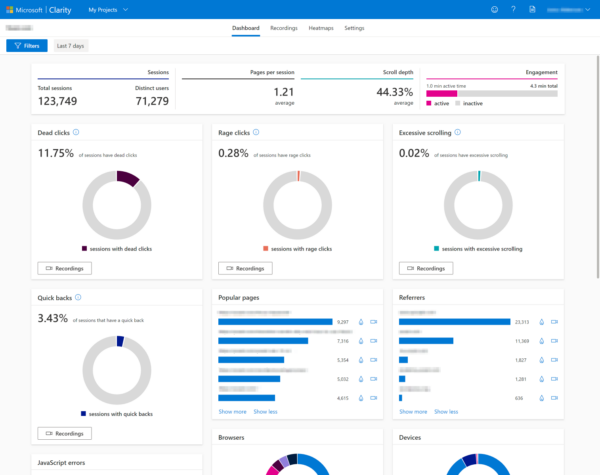Click the Filters button
The image size is (600, 475).
point(26,46)
